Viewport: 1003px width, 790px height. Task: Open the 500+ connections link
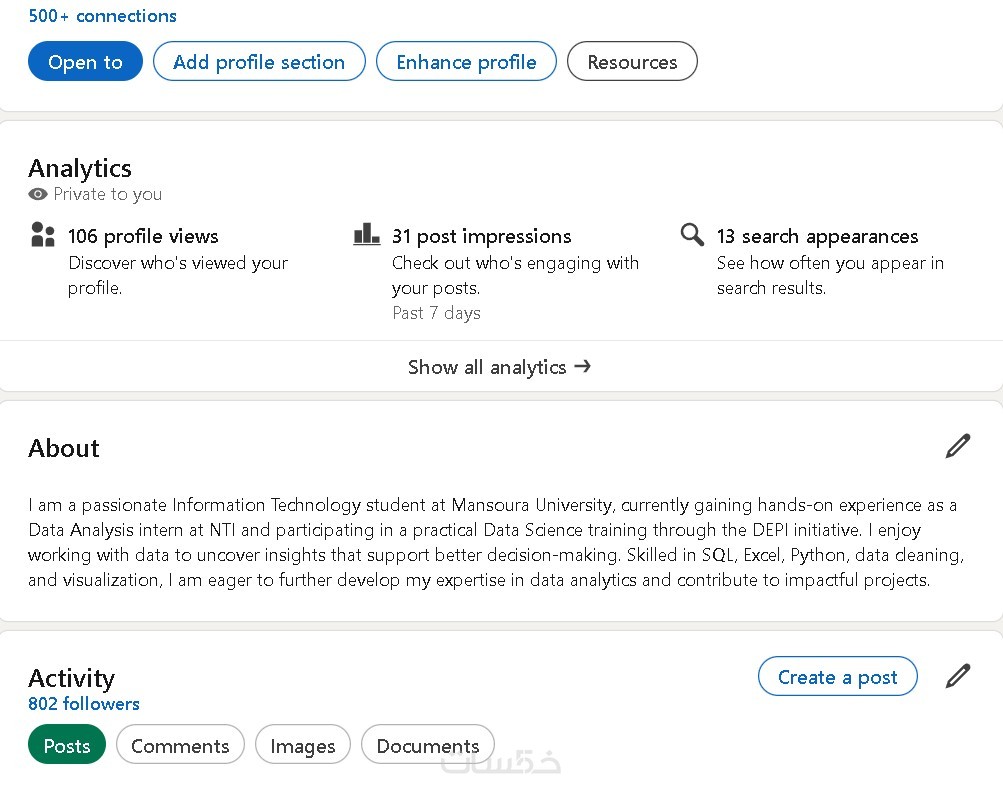pyautogui.click(x=102, y=16)
